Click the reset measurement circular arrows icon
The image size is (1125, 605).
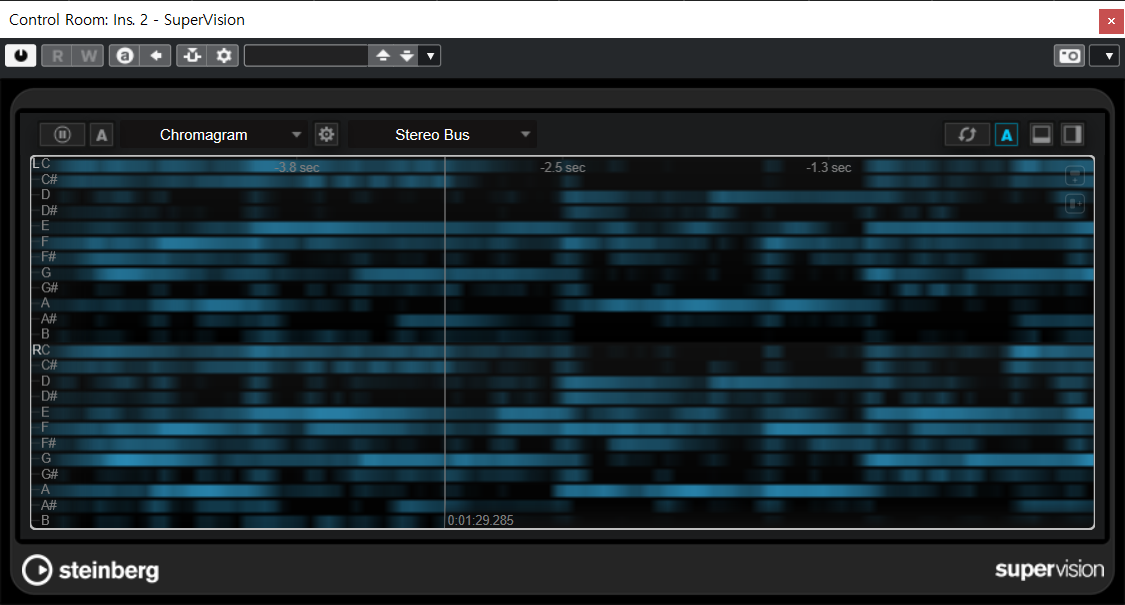click(967, 134)
